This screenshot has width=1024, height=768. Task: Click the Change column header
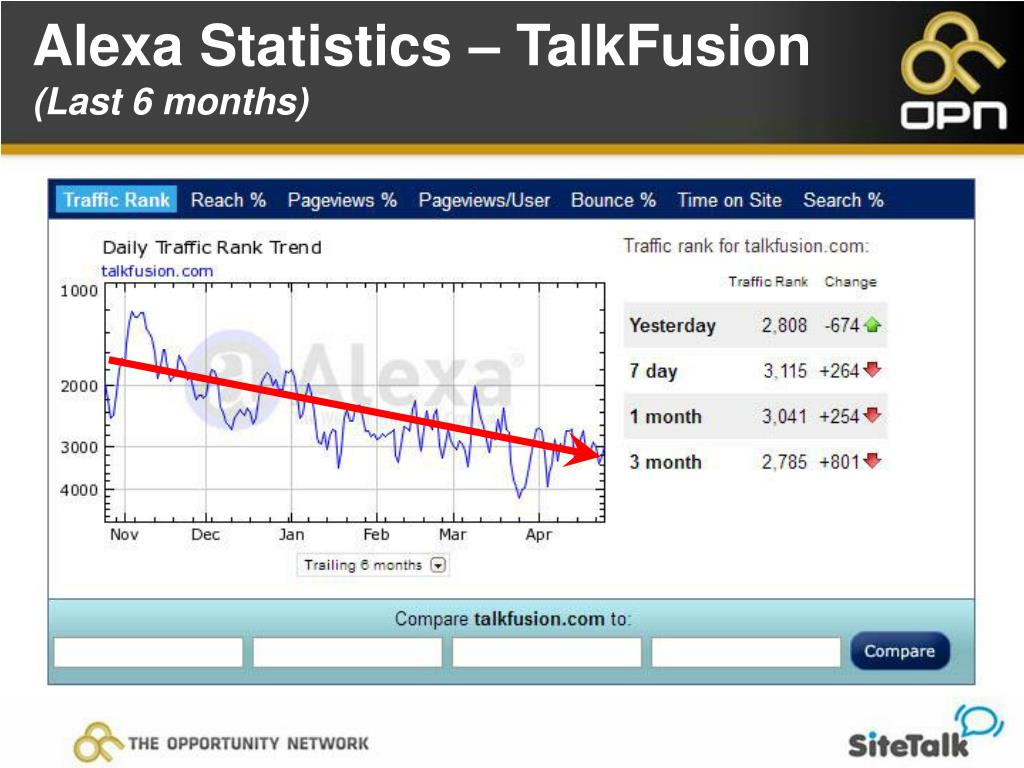[850, 281]
